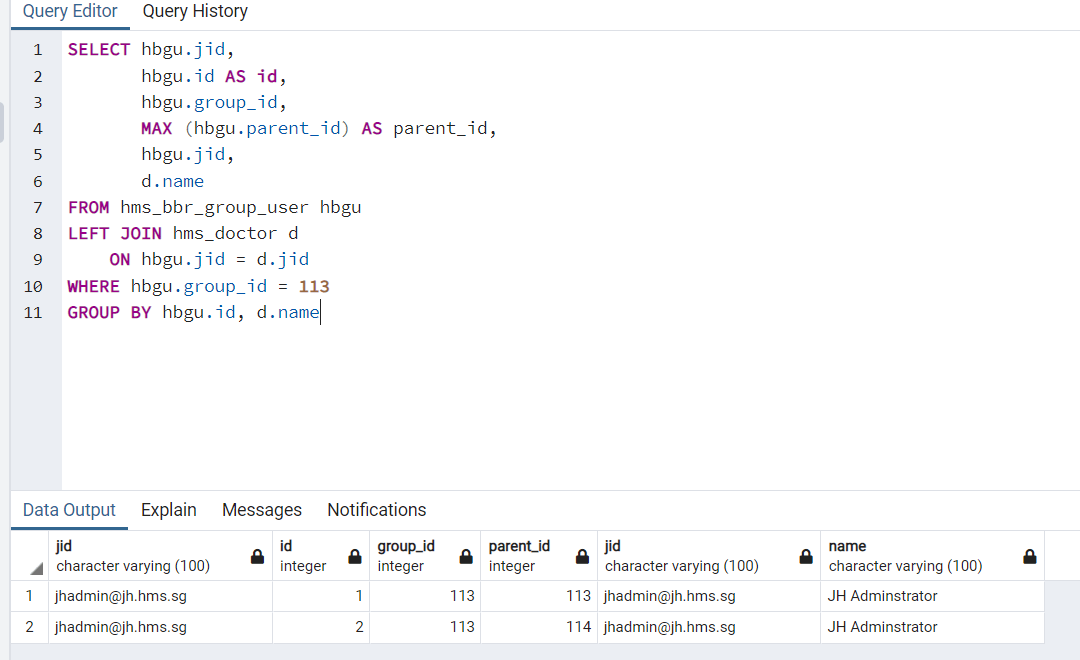The height and width of the screenshot is (660, 1080).
Task: Click the lock icon on the parent_id column
Action: pyautogui.click(x=582, y=555)
